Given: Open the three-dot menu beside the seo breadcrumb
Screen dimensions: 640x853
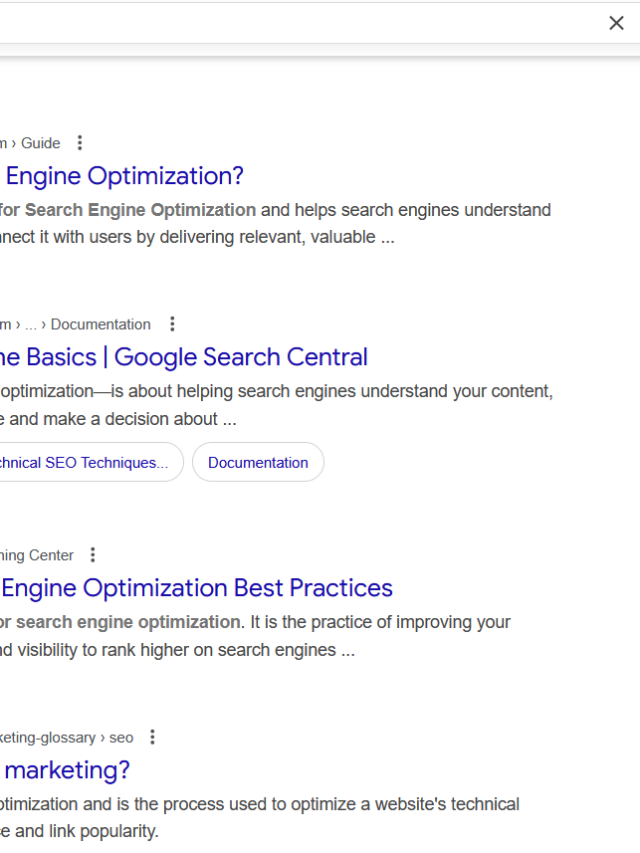Looking at the screenshot, I should pos(152,737).
